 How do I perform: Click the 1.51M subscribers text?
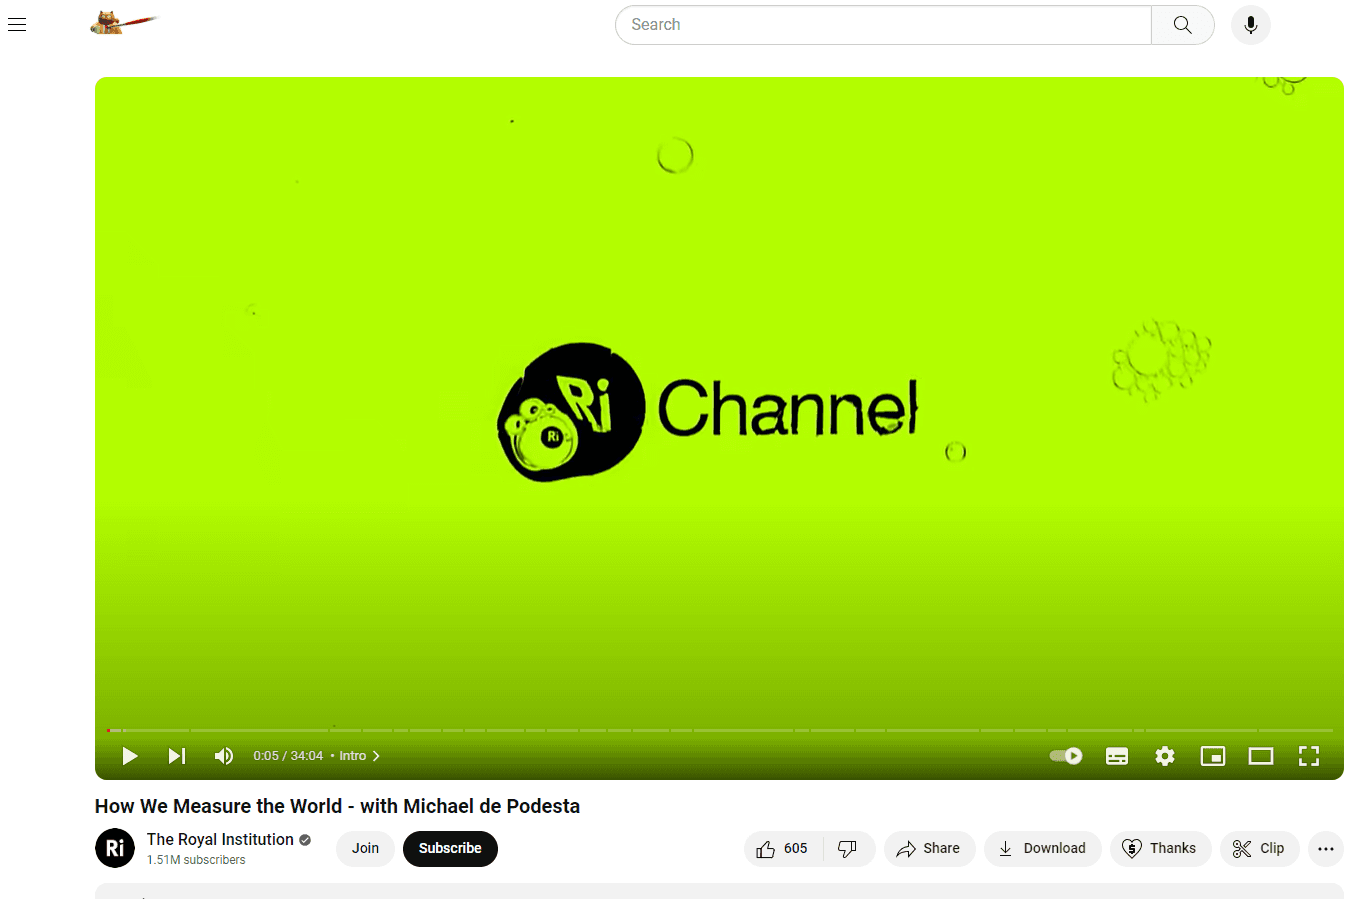196,860
